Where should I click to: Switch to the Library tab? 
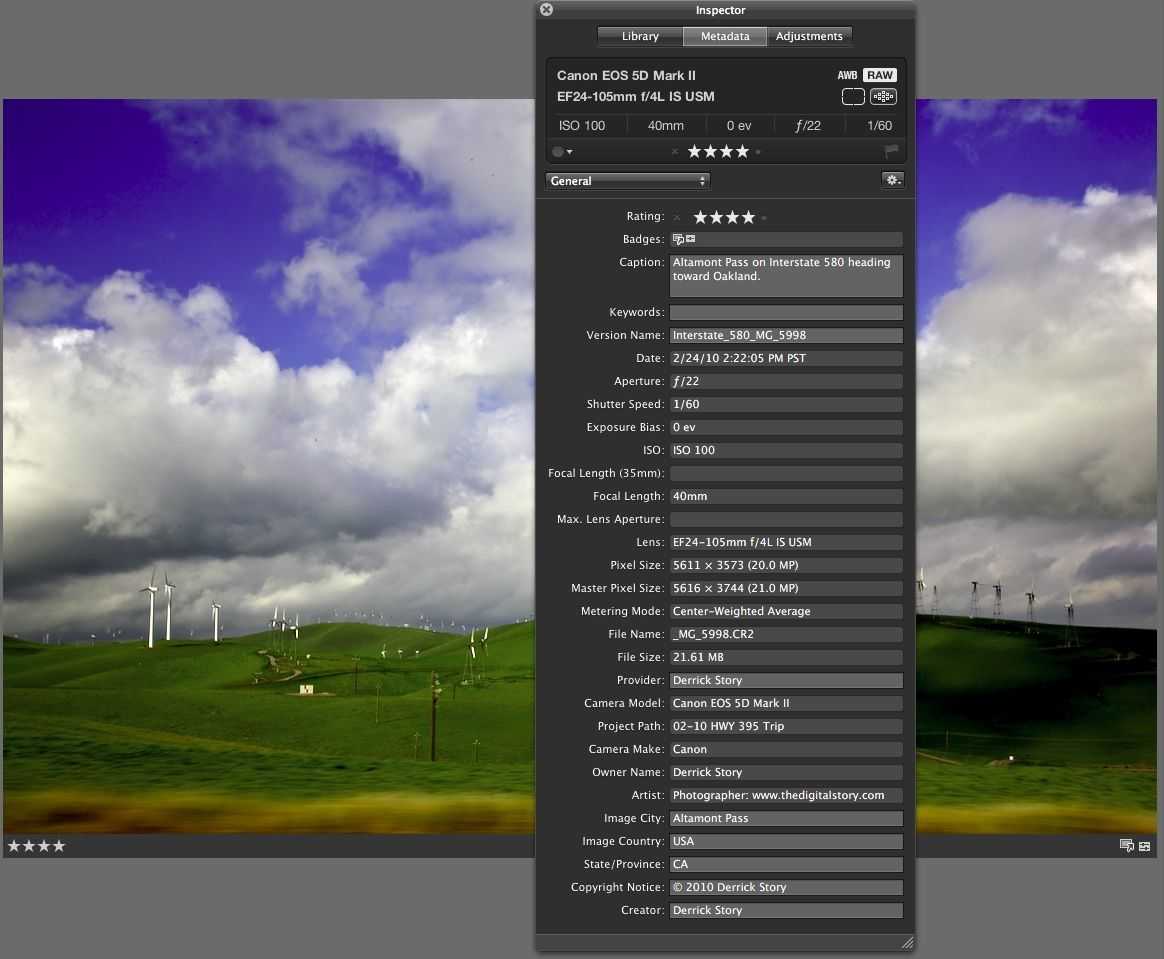640,36
